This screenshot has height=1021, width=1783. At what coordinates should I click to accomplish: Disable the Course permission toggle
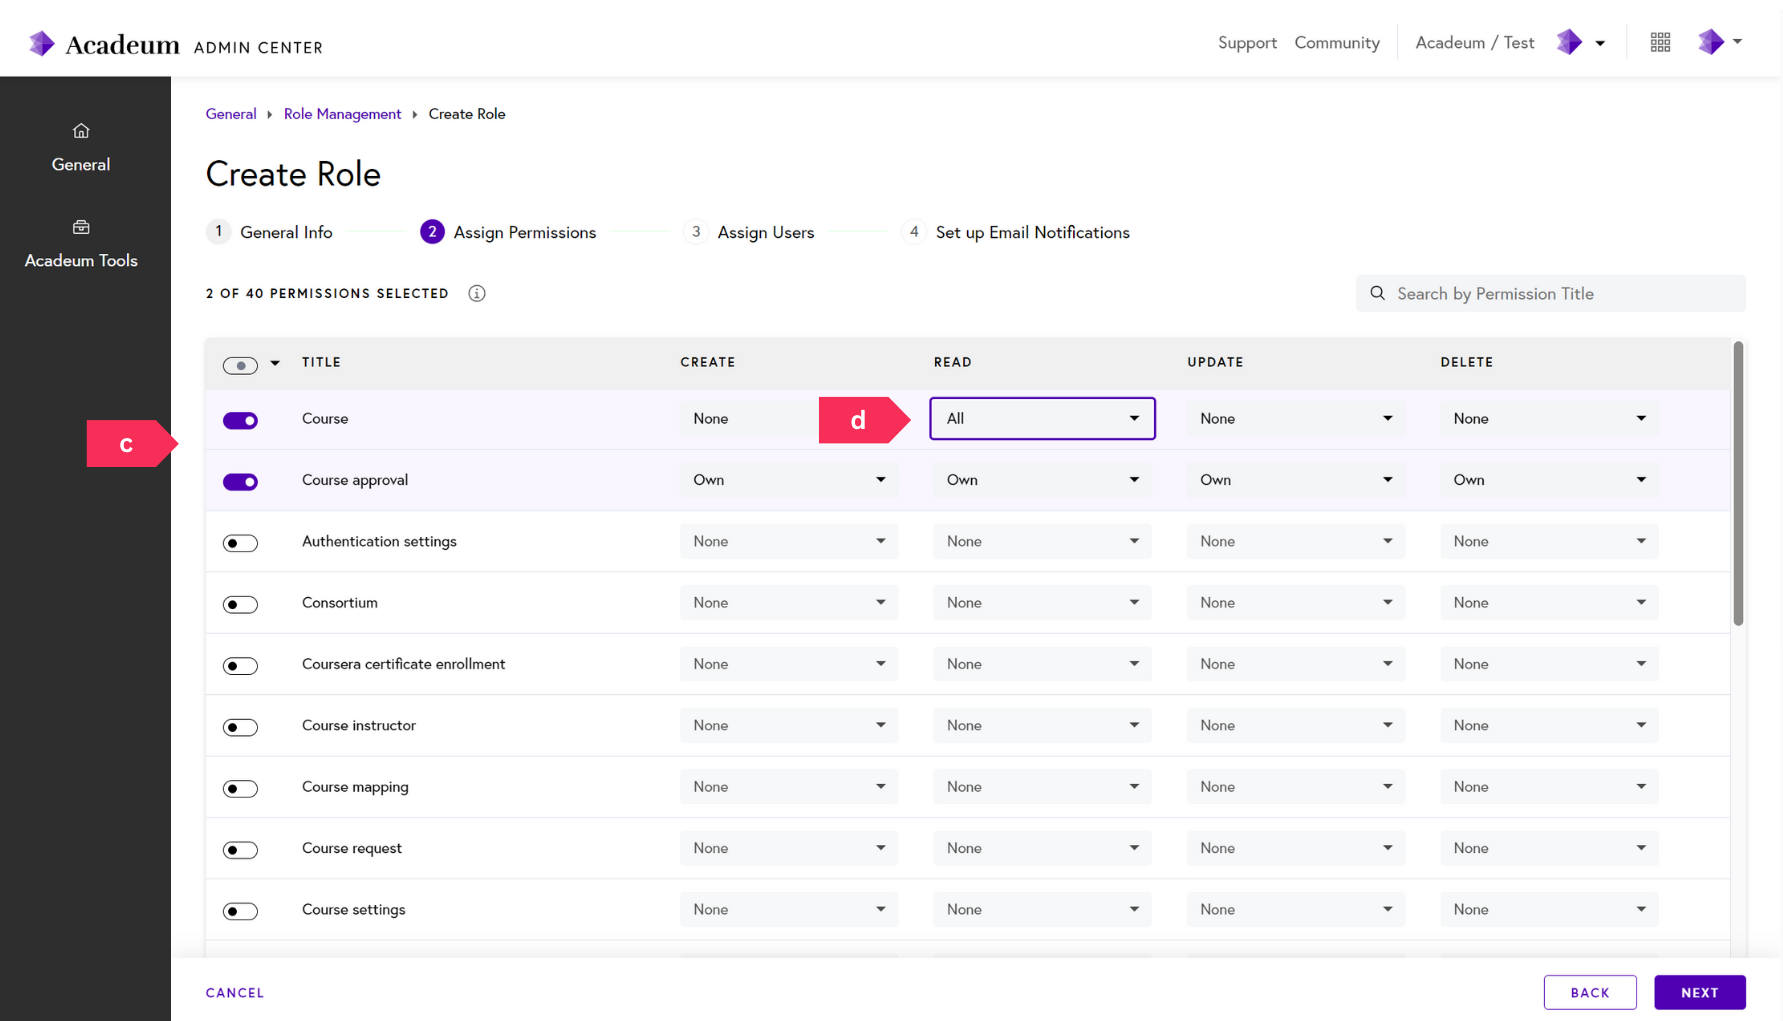(240, 420)
